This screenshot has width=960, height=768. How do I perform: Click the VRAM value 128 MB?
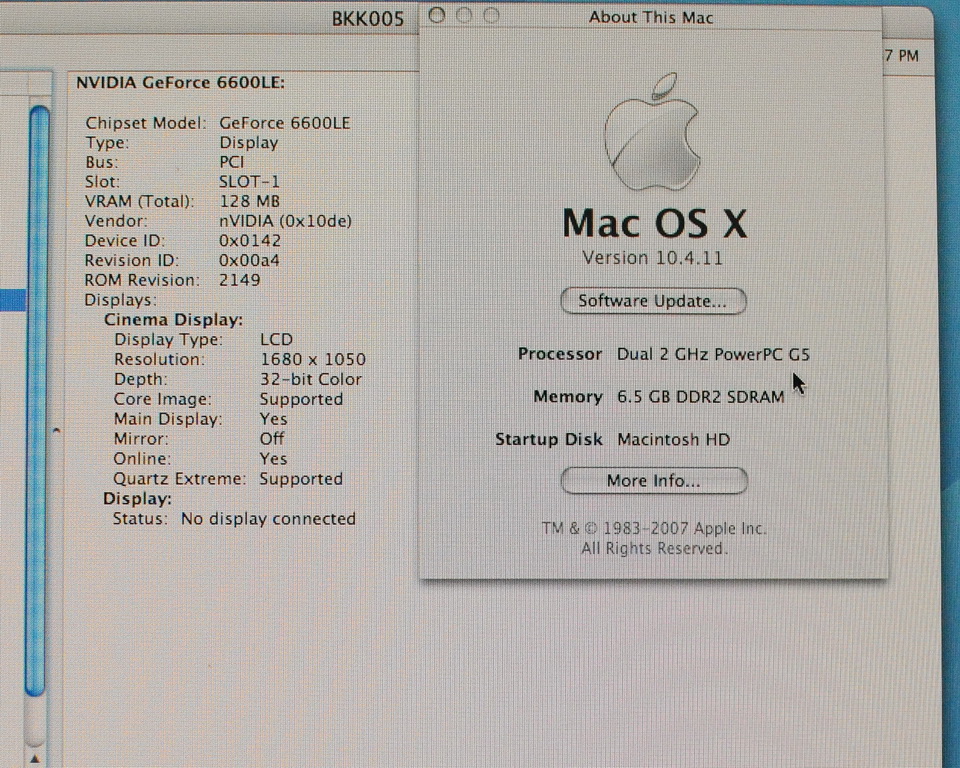pos(249,201)
